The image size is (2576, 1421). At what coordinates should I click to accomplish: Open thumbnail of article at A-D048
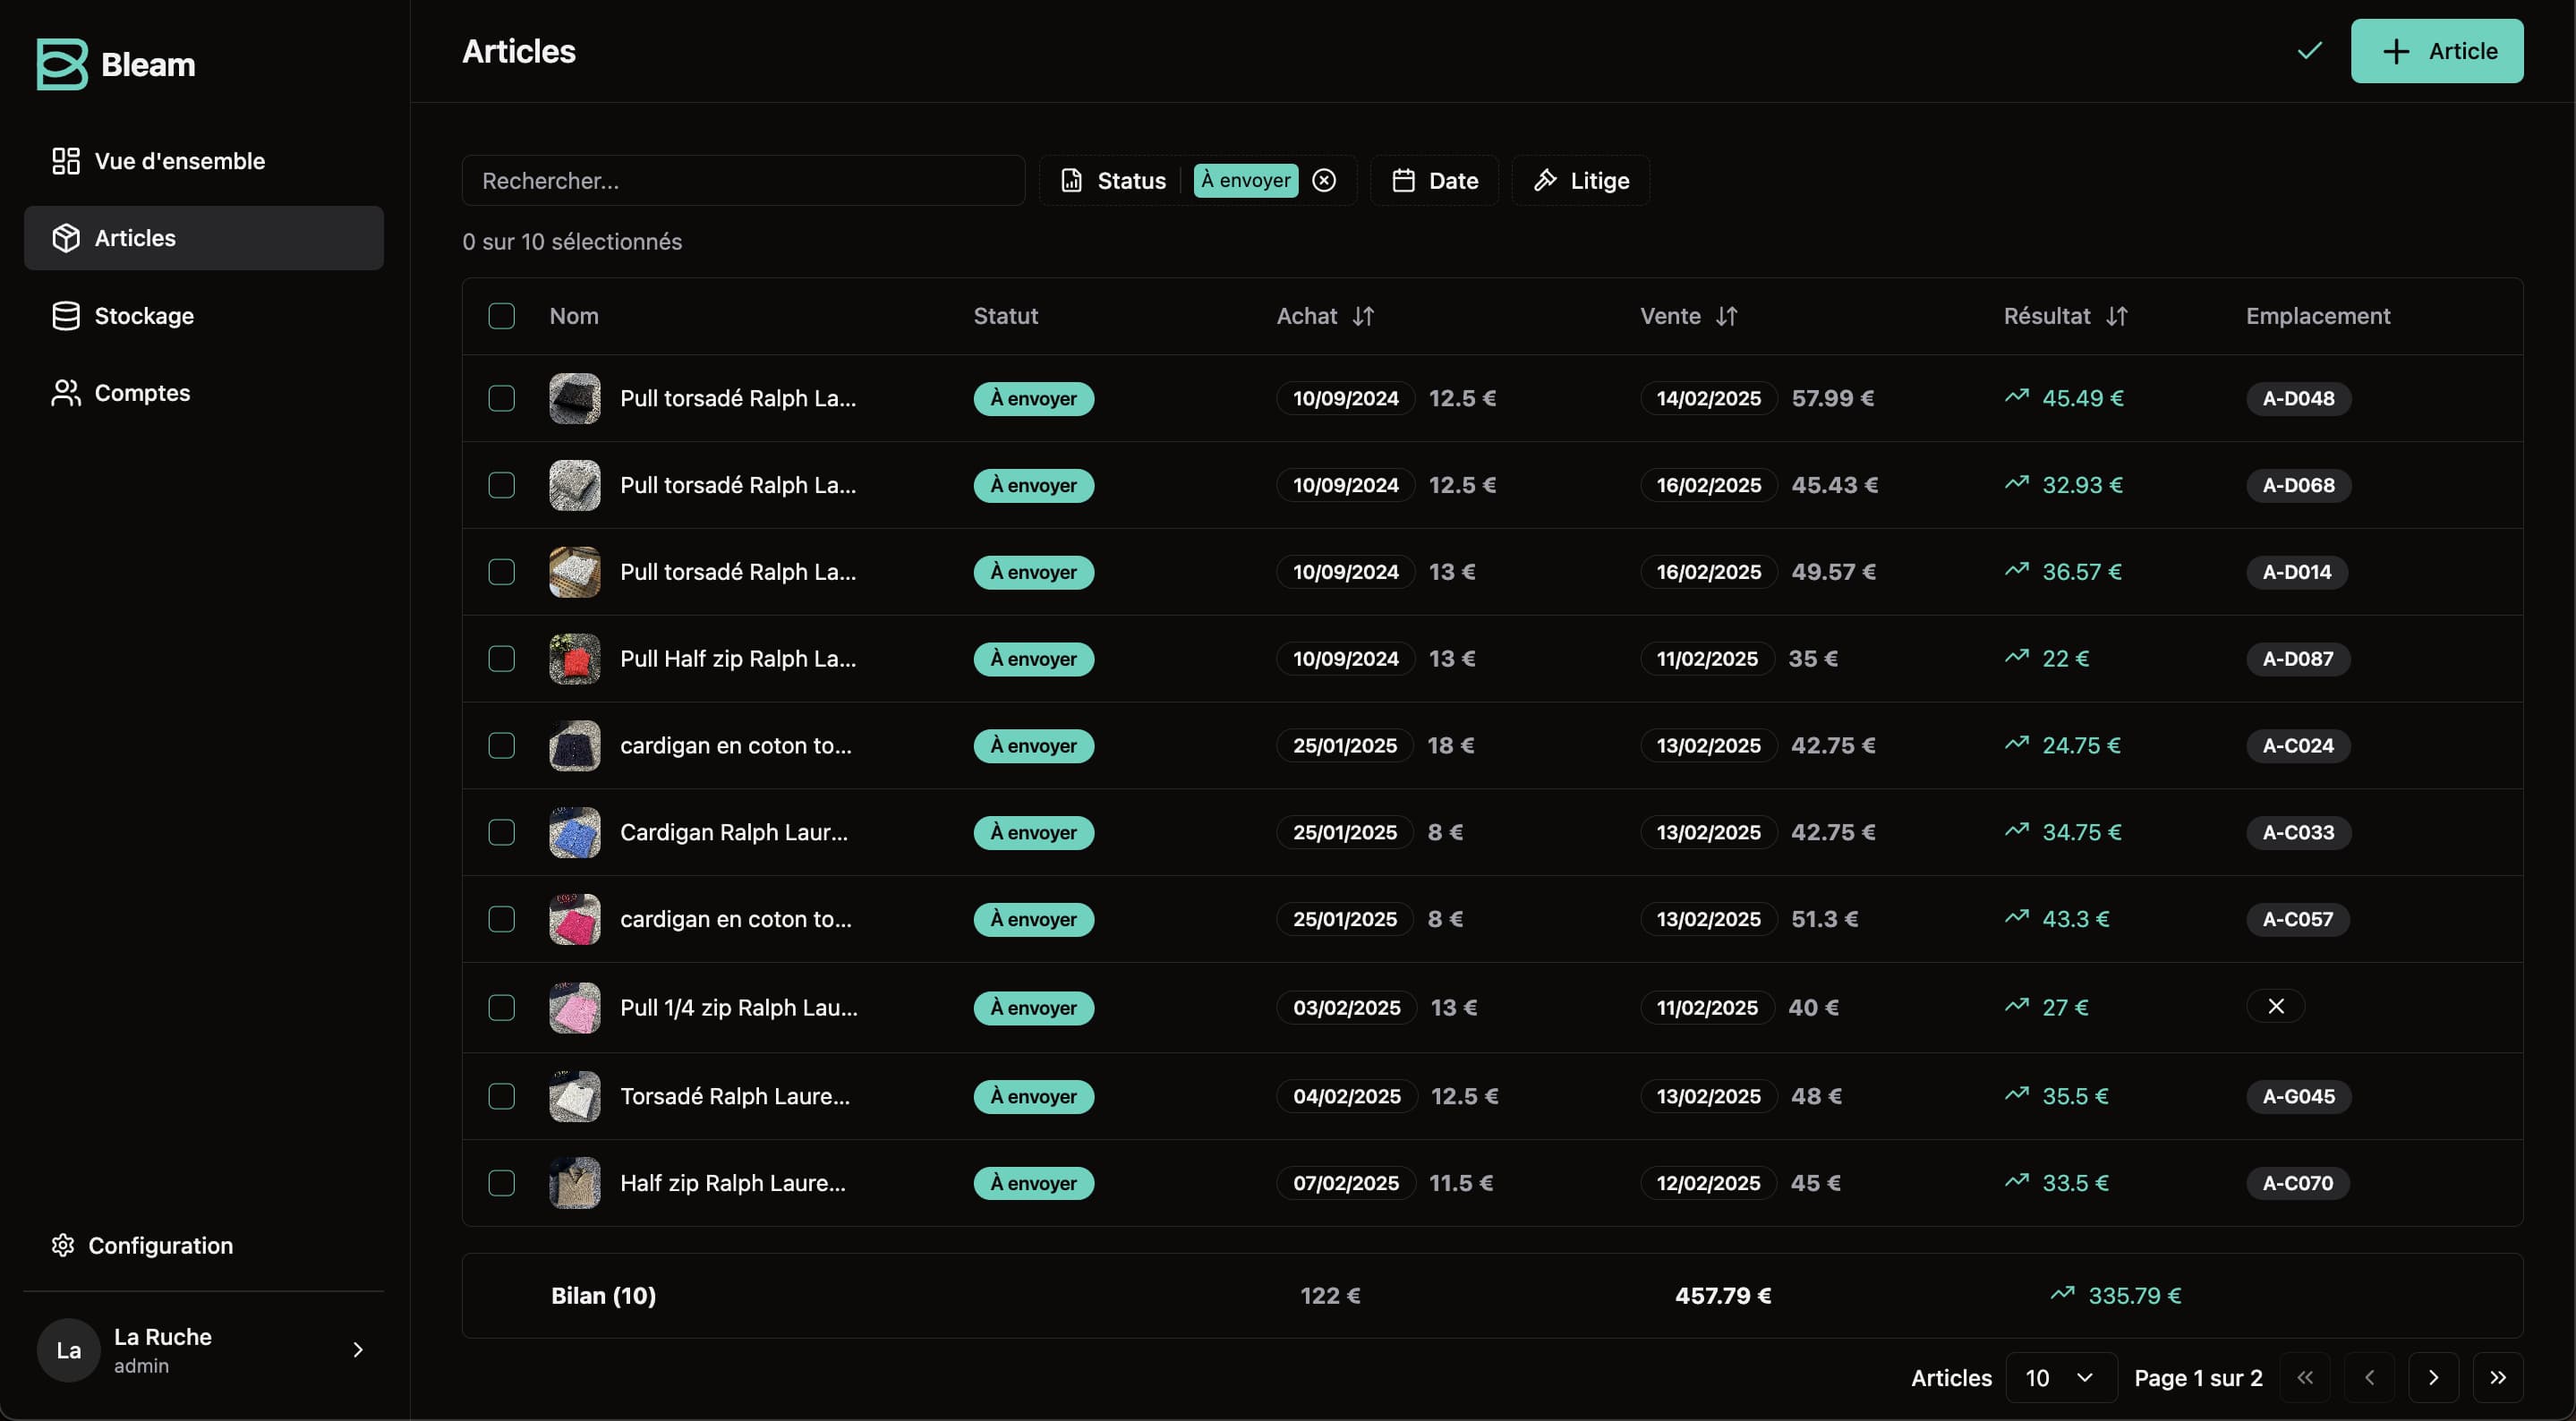click(575, 398)
